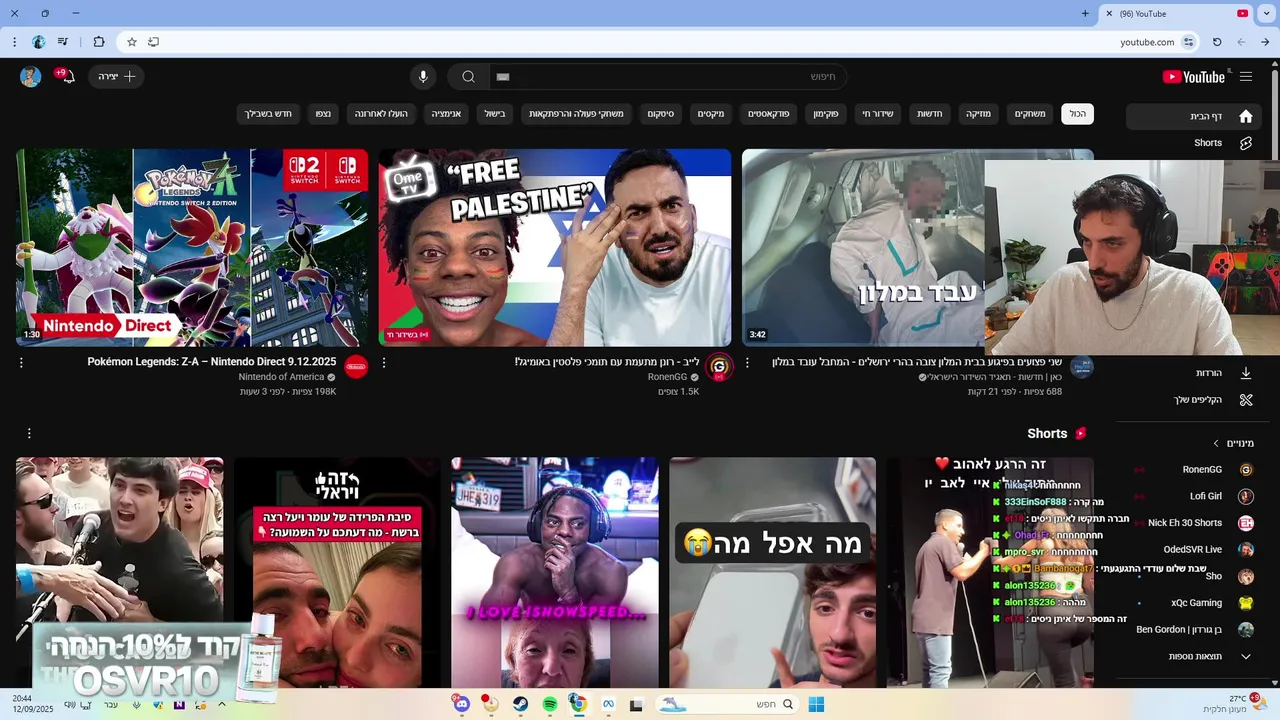The height and width of the screenshot is (720, 1280).
Task: Open options for Pokémon Legends video
Action: (x=21, y=363)
